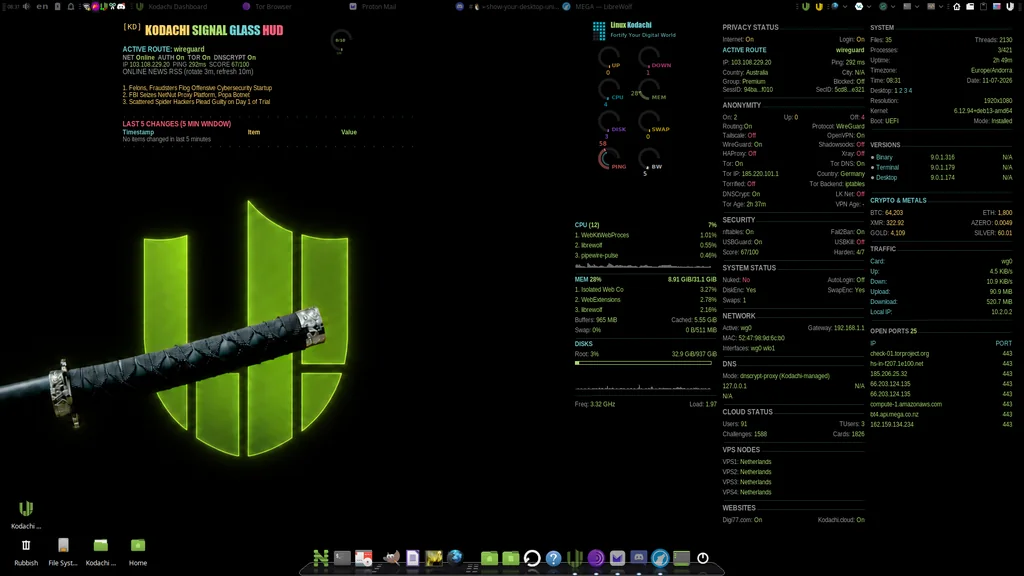The height and width of the screenshot is (576, 1024).
Task: Click VPS1: Netherlands entry
Action: [746, 462]
